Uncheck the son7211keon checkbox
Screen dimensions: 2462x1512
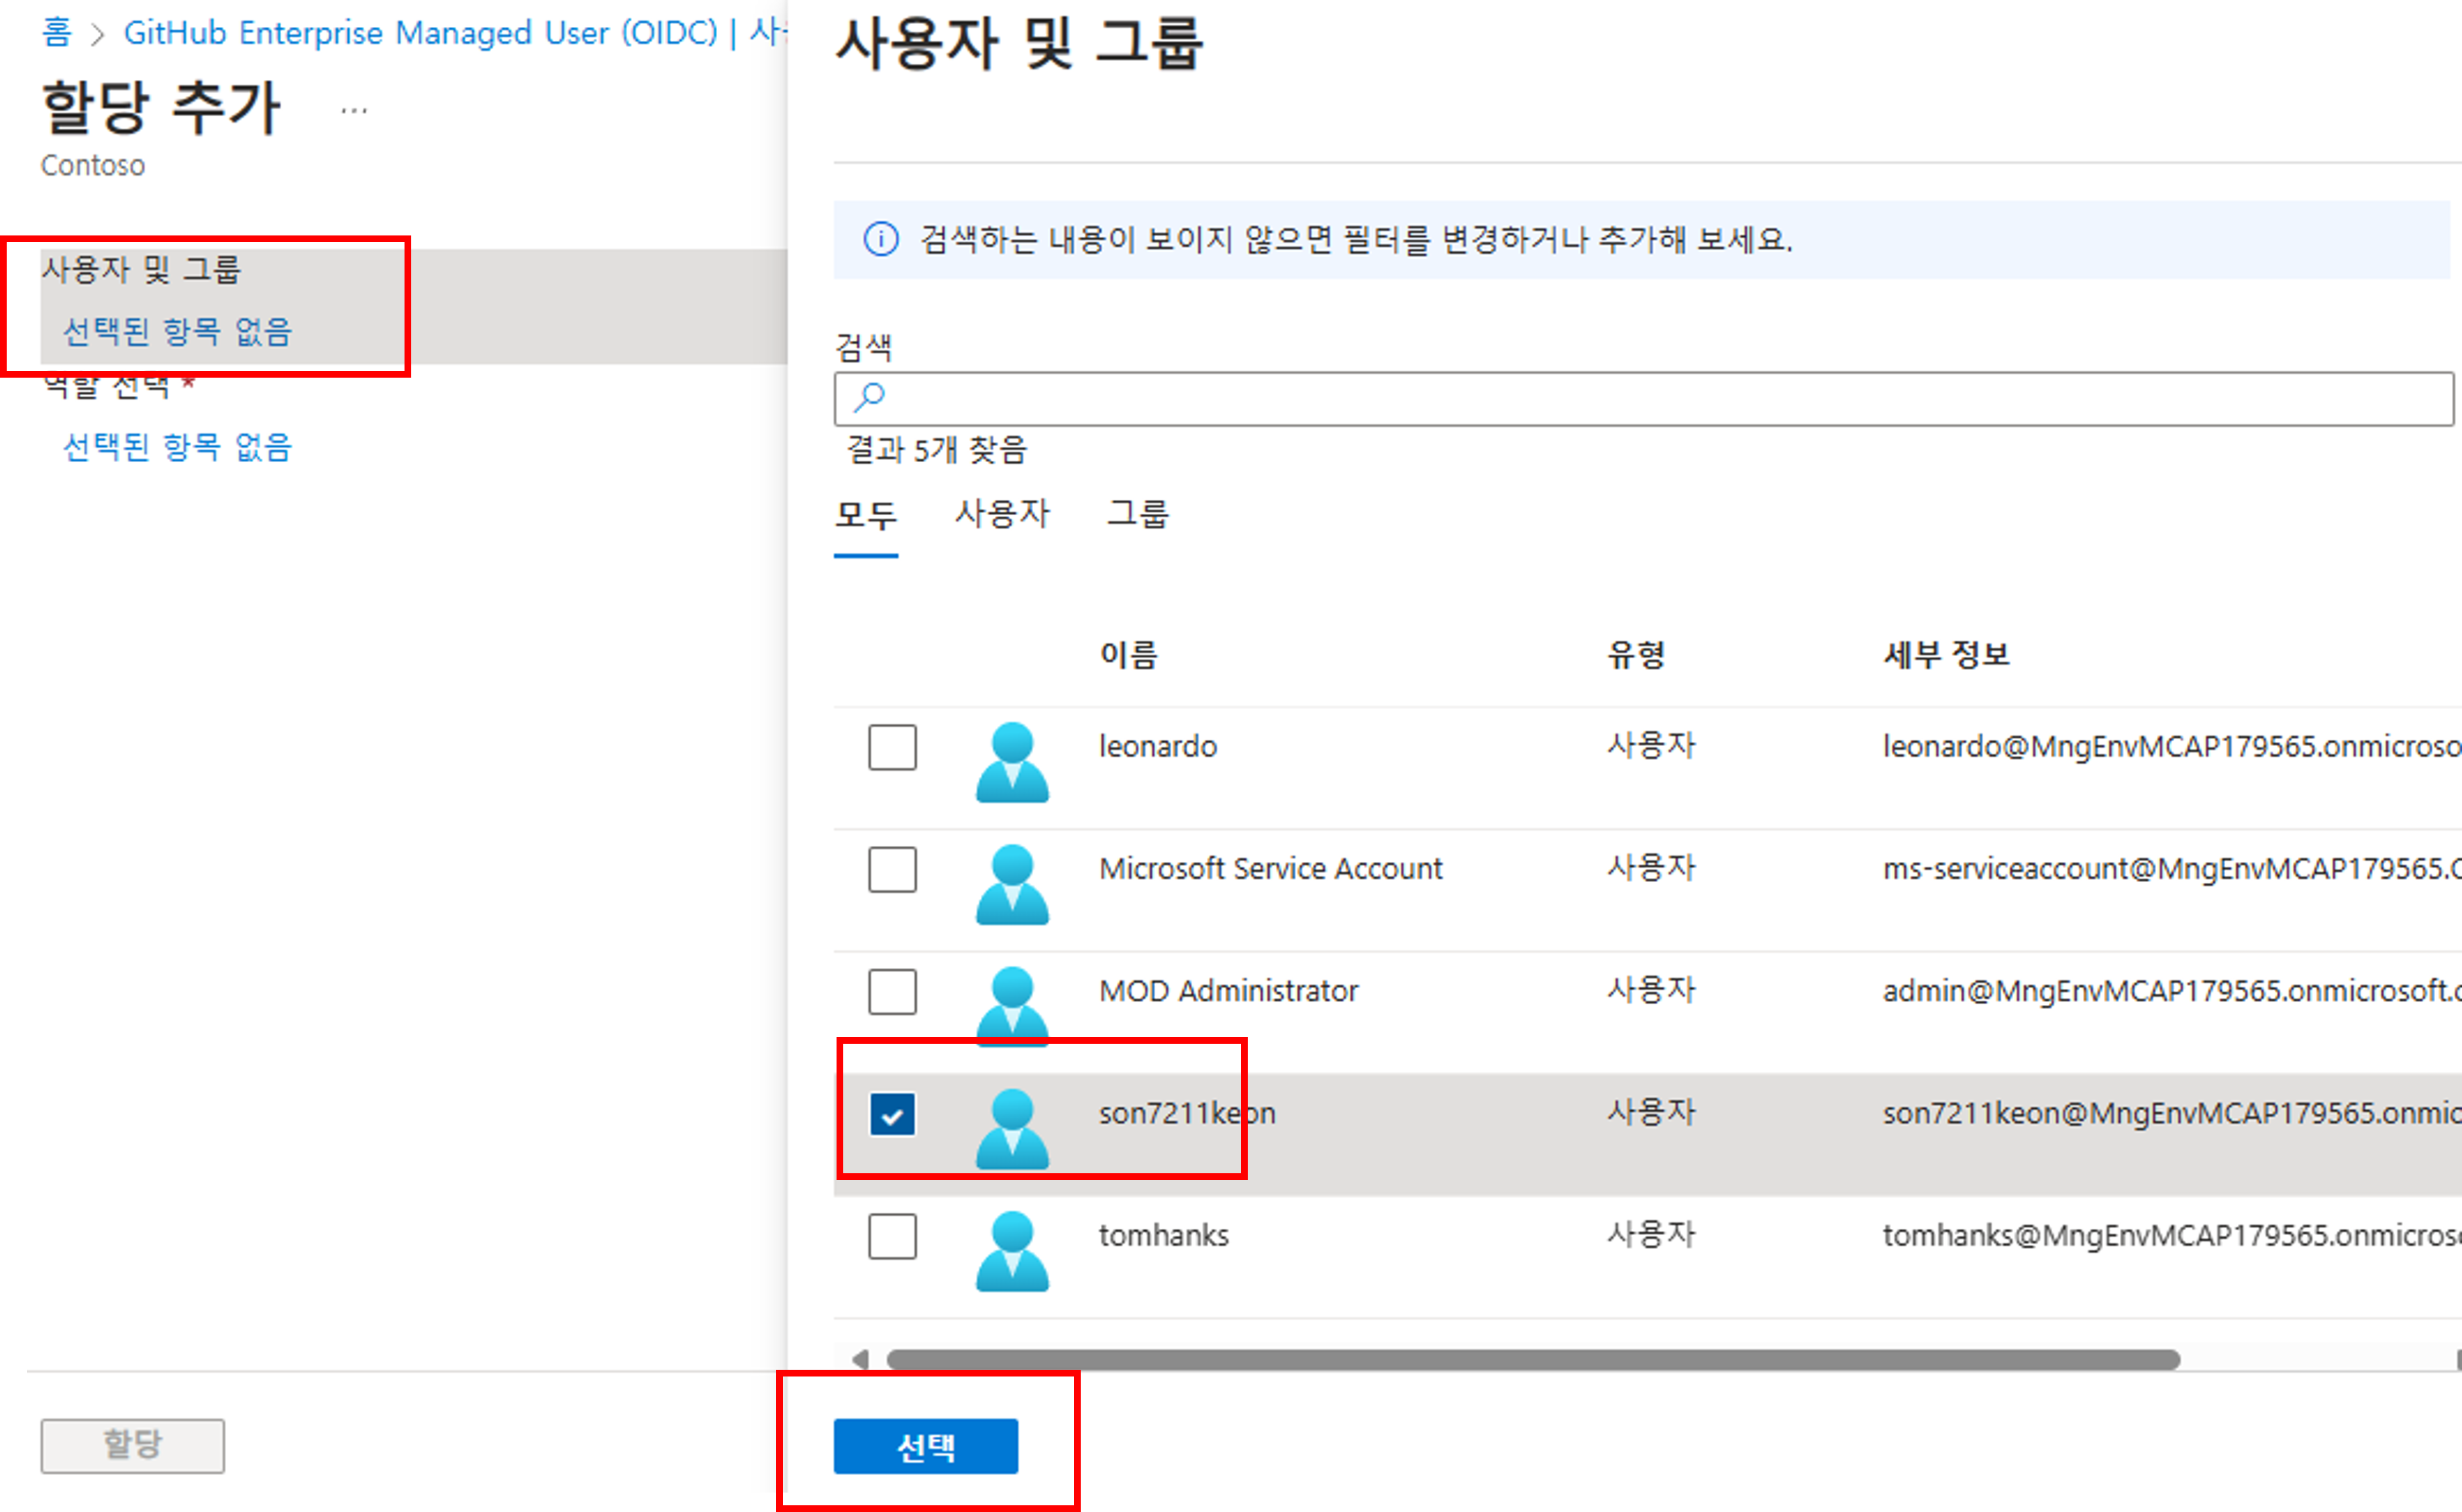[892, 1114]
